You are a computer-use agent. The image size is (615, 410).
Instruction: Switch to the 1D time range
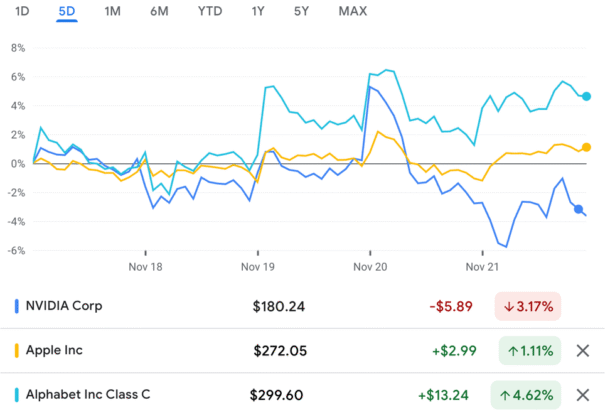[22, 11]
